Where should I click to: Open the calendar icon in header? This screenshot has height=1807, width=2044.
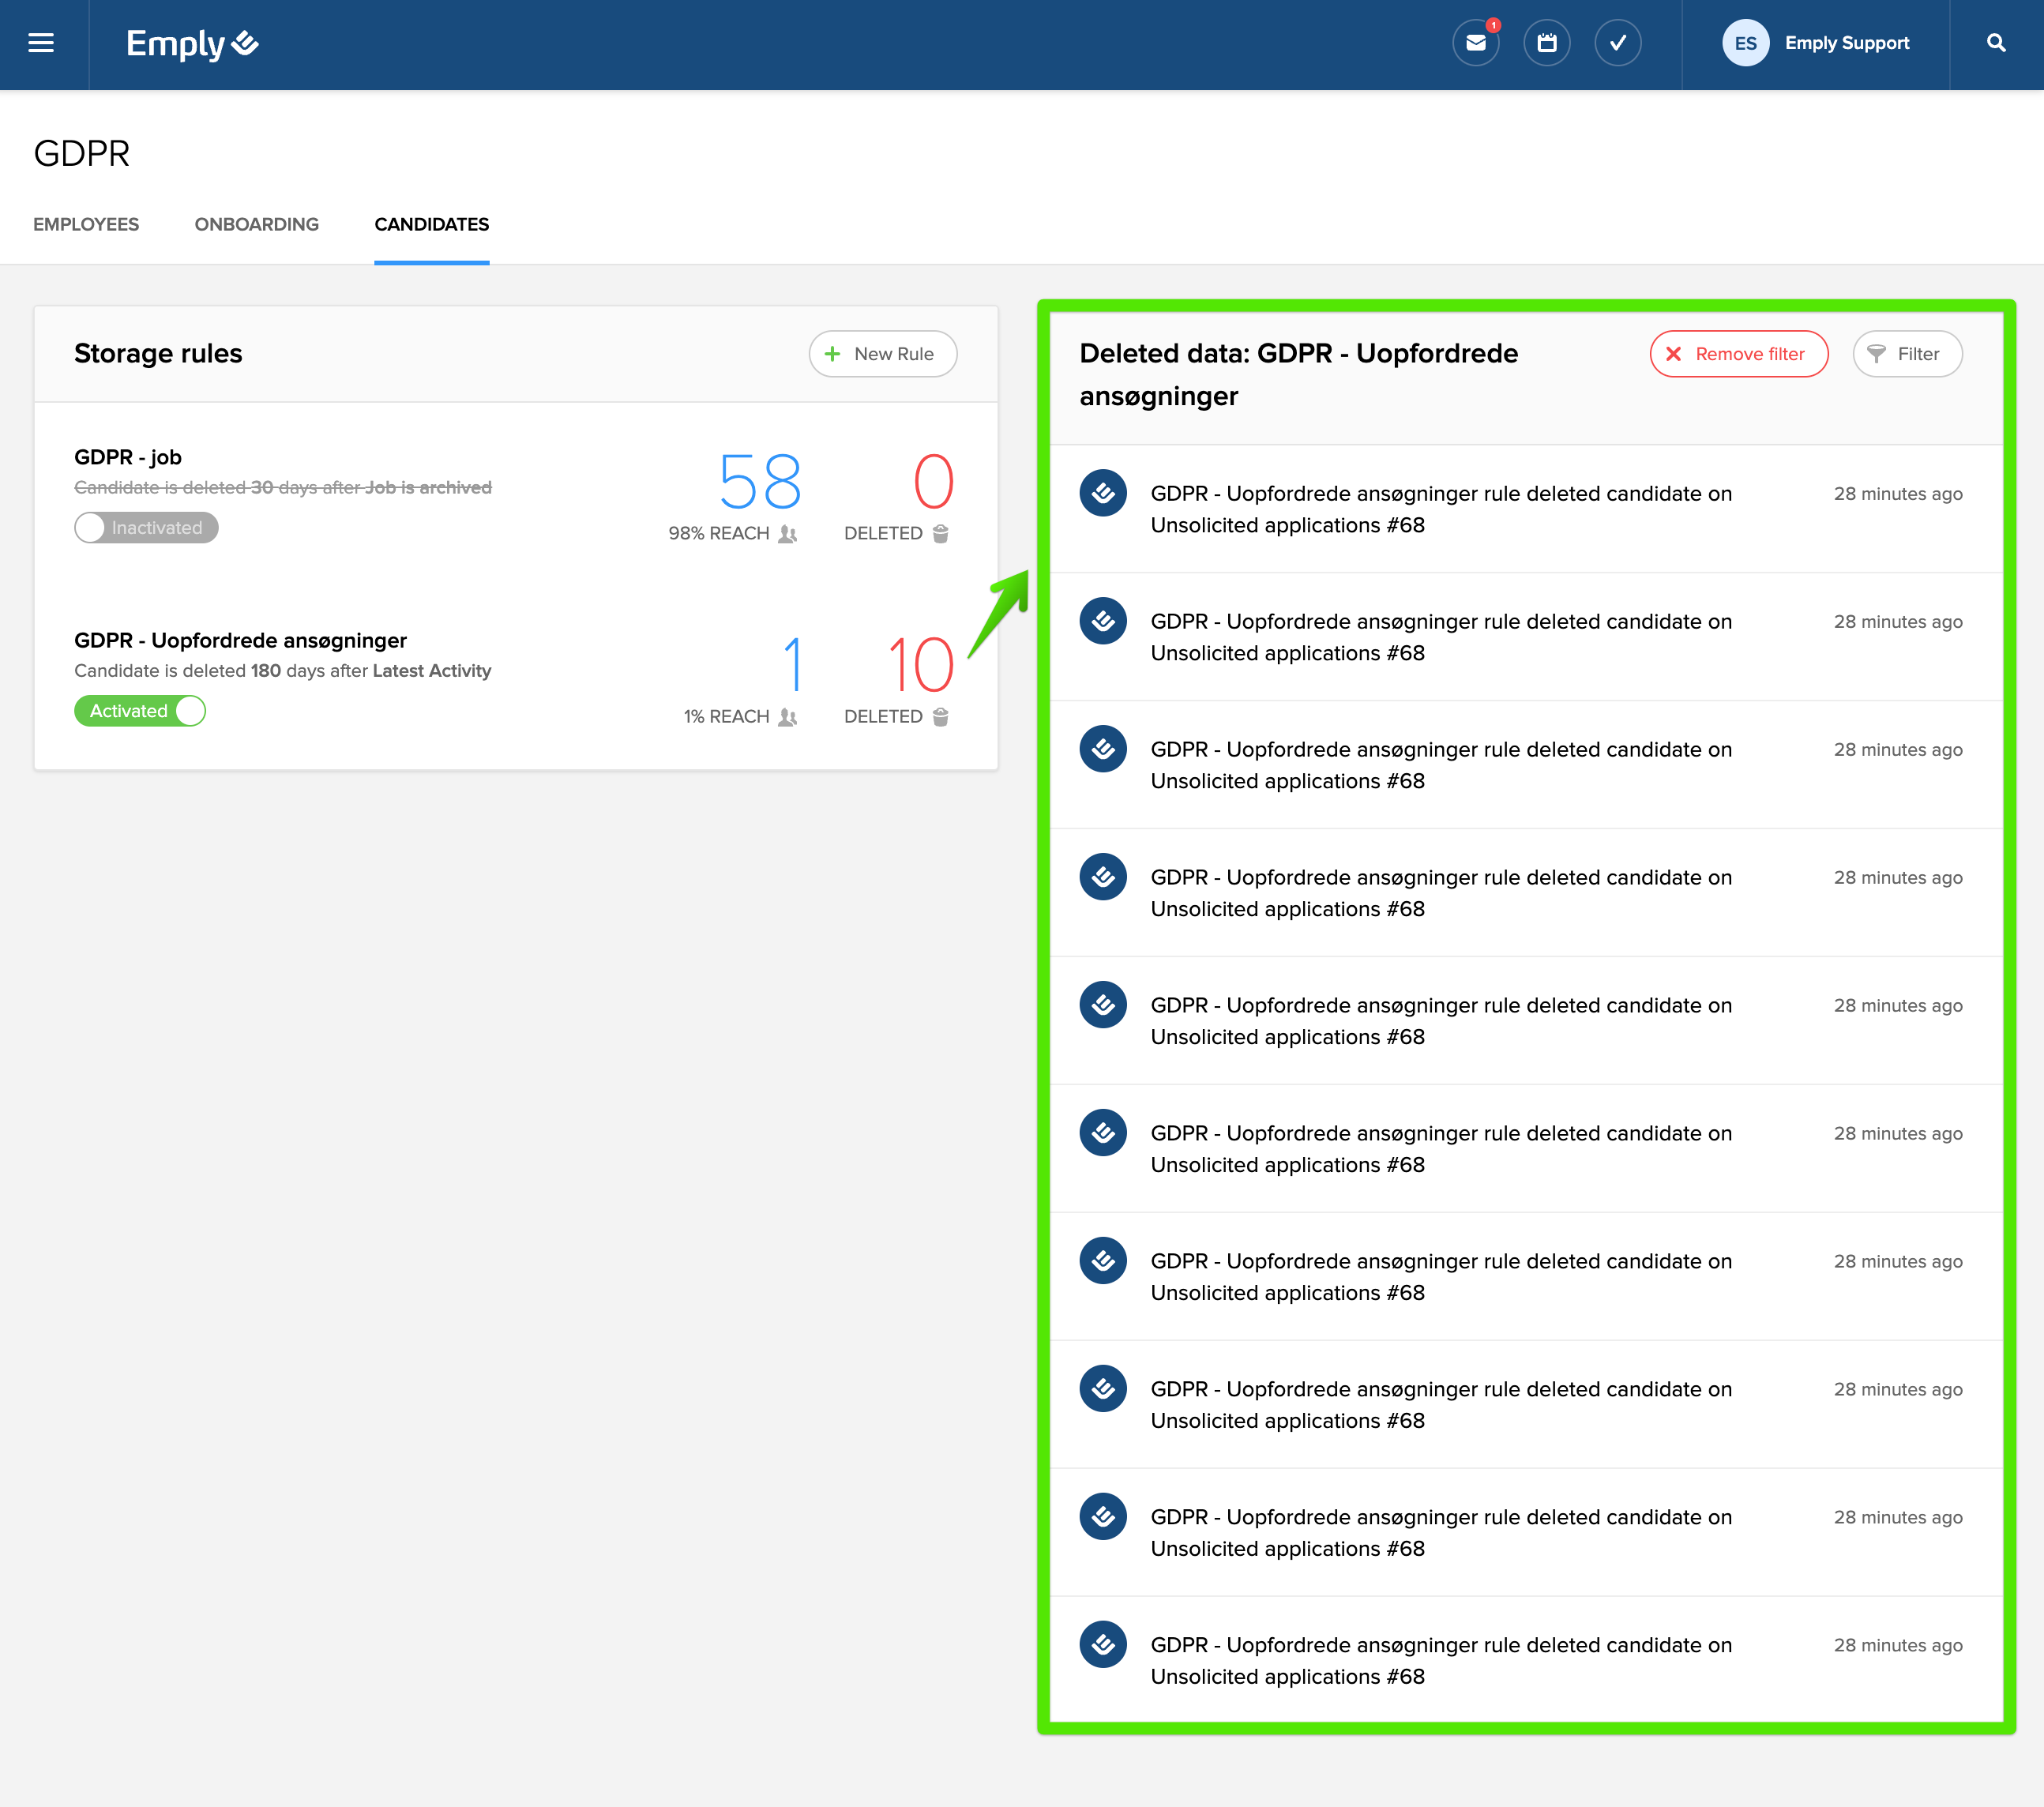[1546, 43]
